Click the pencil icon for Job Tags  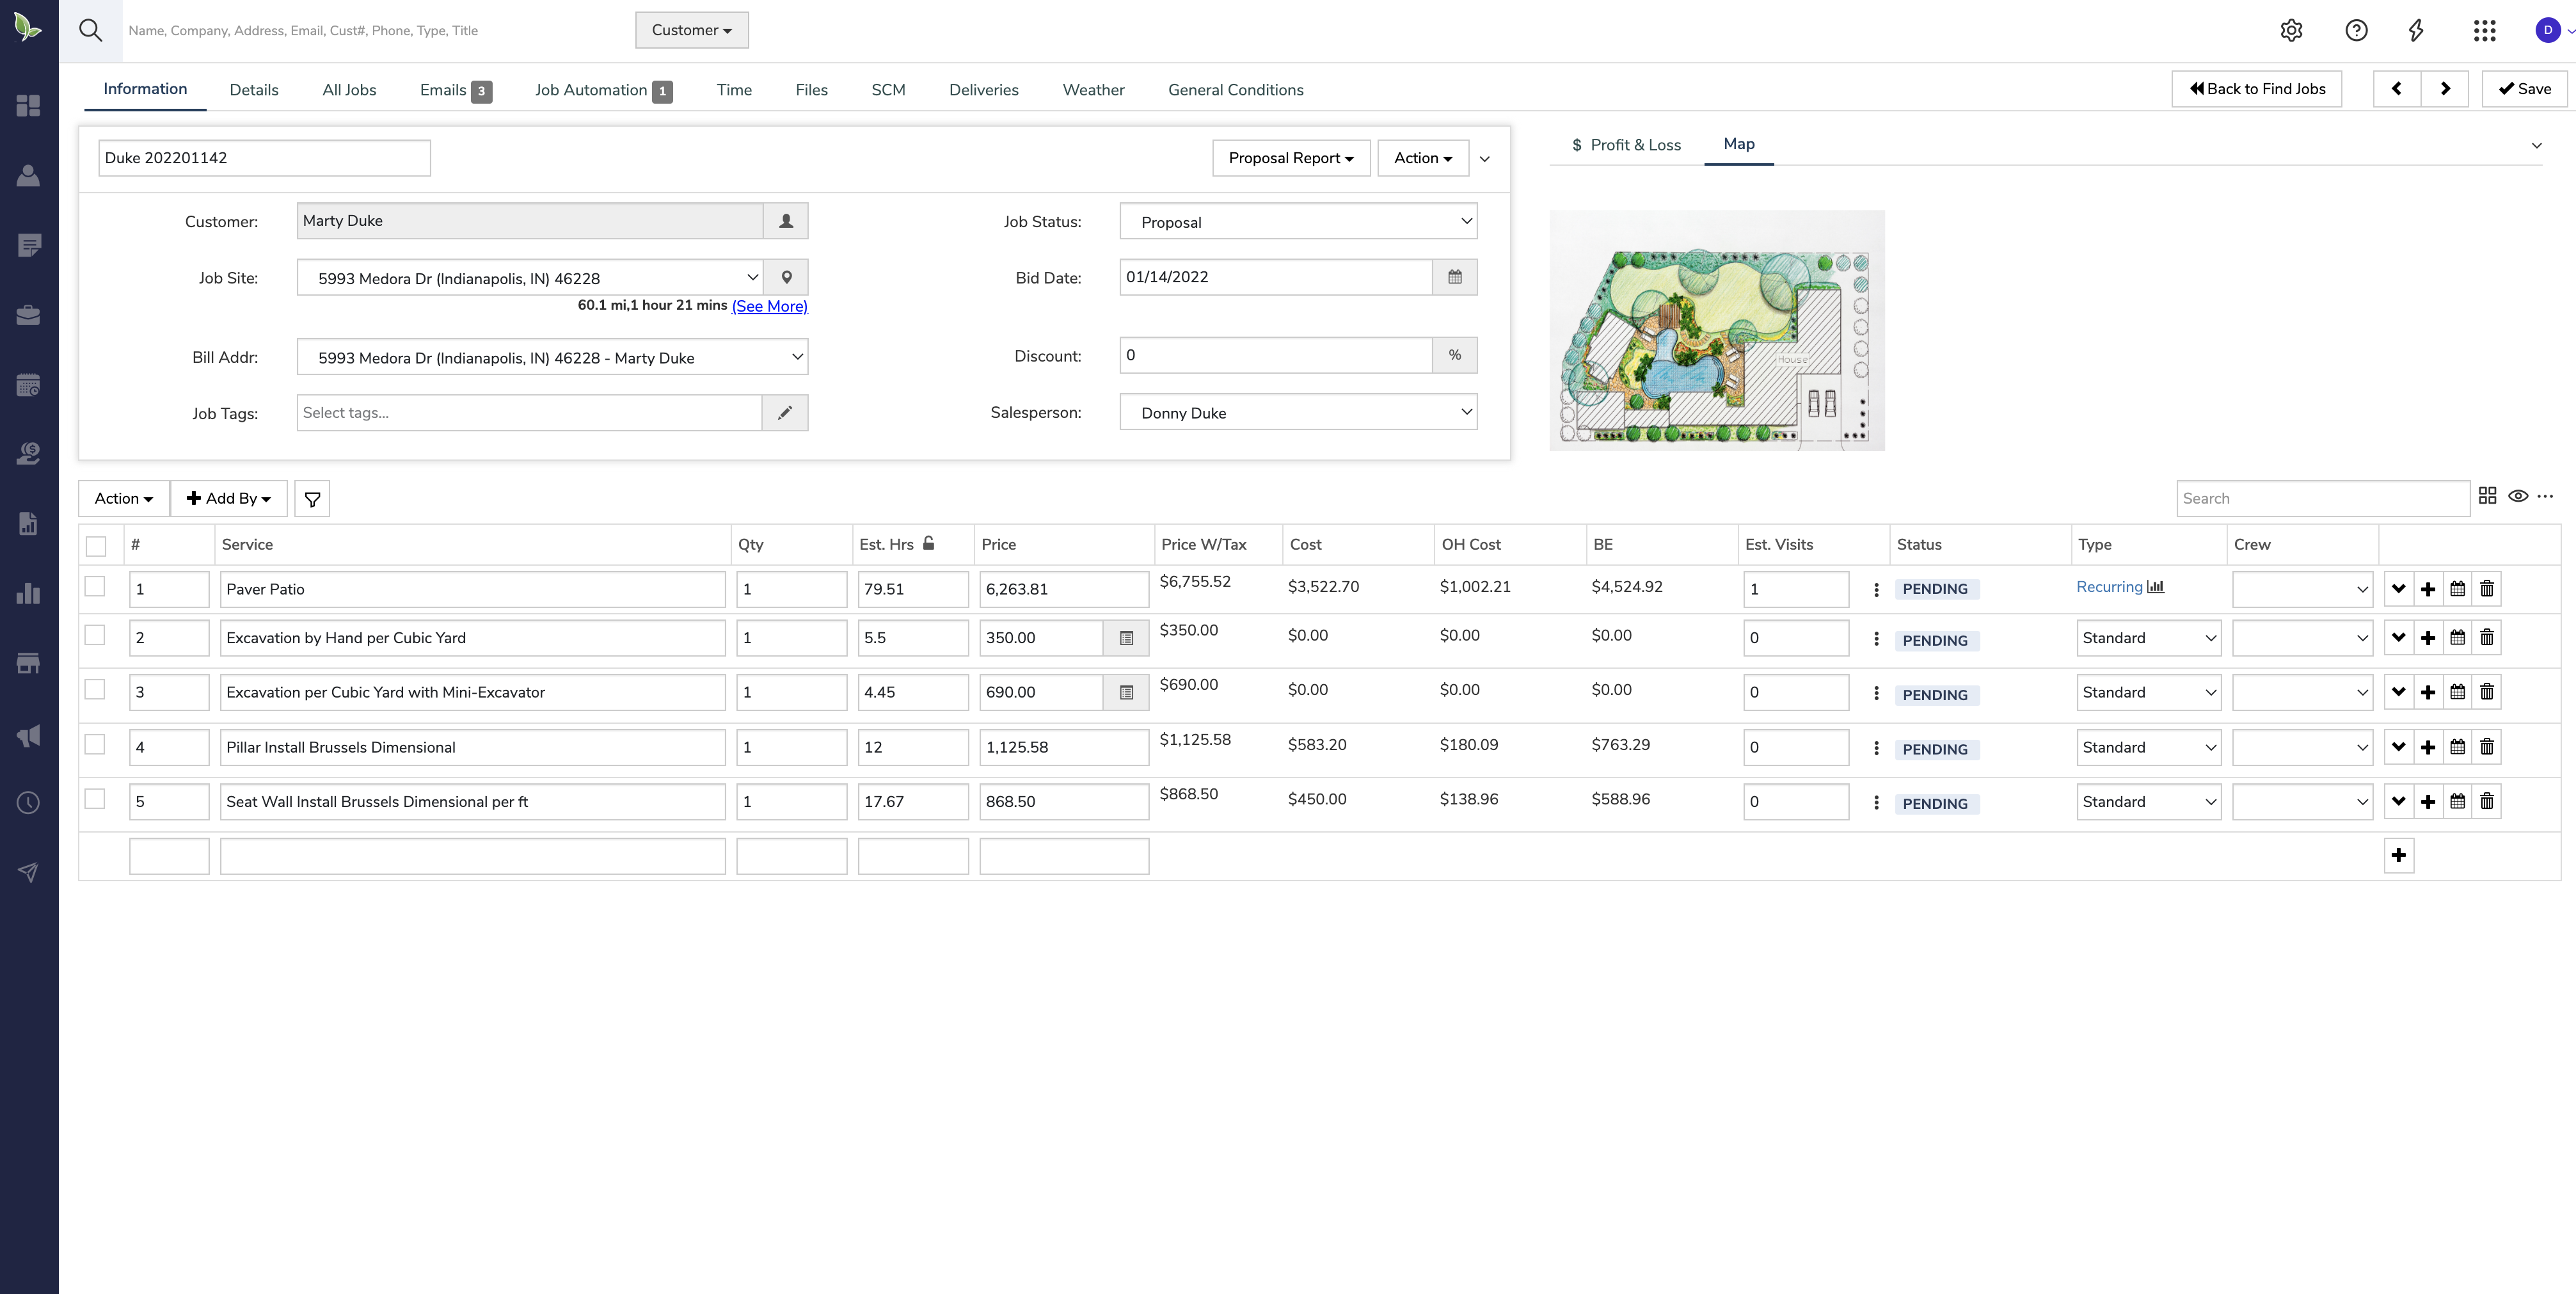(x=785, y=413)
